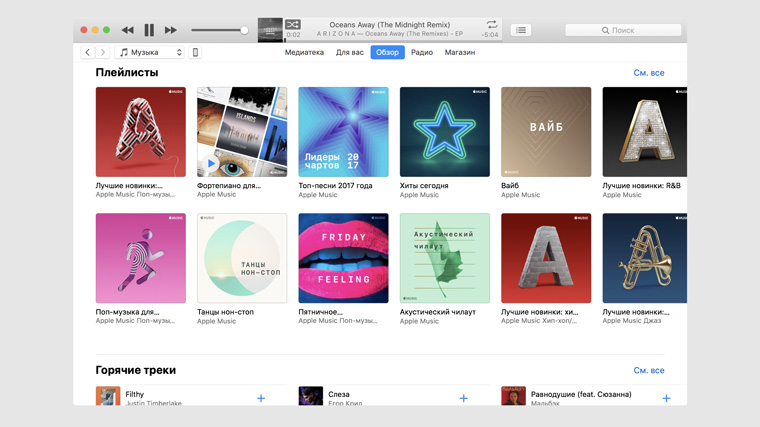This screenshot has width=760, height=427.
Task: Click the Слеза song title
Action: pyautogui.click(x=339, y=395)
